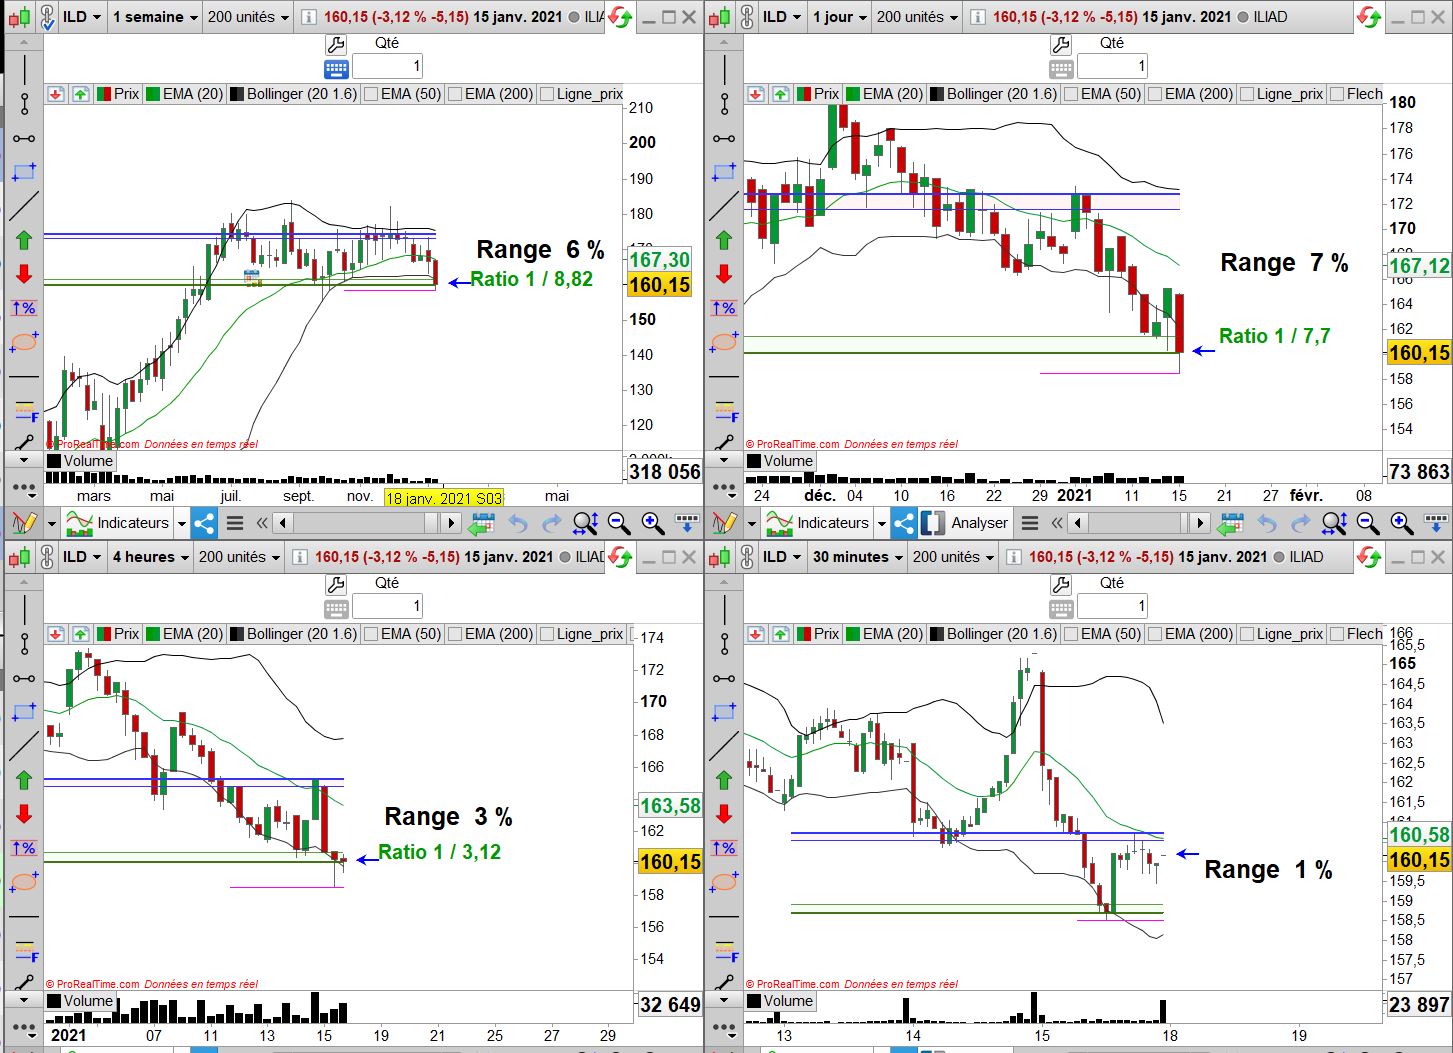Click the Analyser button
The width and height of the screenshot is (1453, 1053).
967,523
